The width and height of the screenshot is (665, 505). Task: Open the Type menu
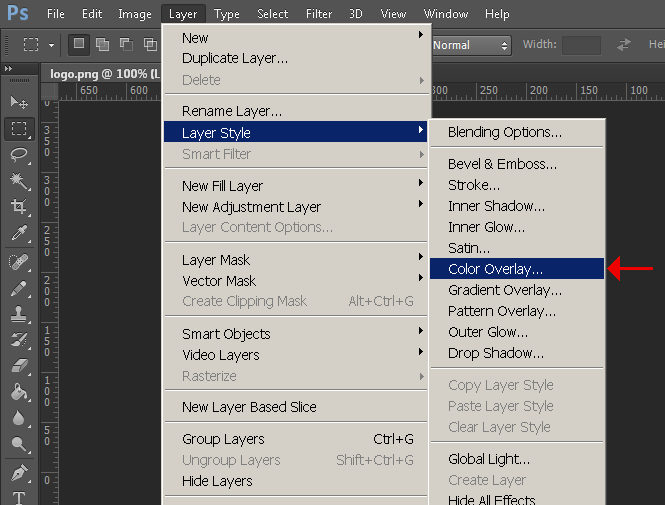[226, 14]
